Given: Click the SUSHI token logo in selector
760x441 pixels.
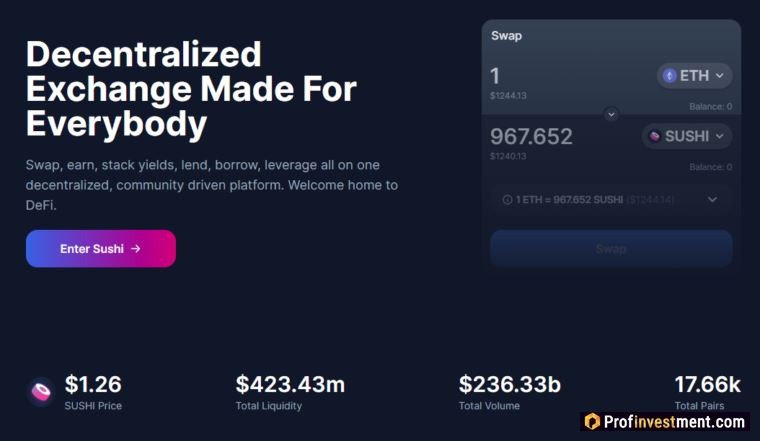Looking at the screenshot, I should click(654, 136).
